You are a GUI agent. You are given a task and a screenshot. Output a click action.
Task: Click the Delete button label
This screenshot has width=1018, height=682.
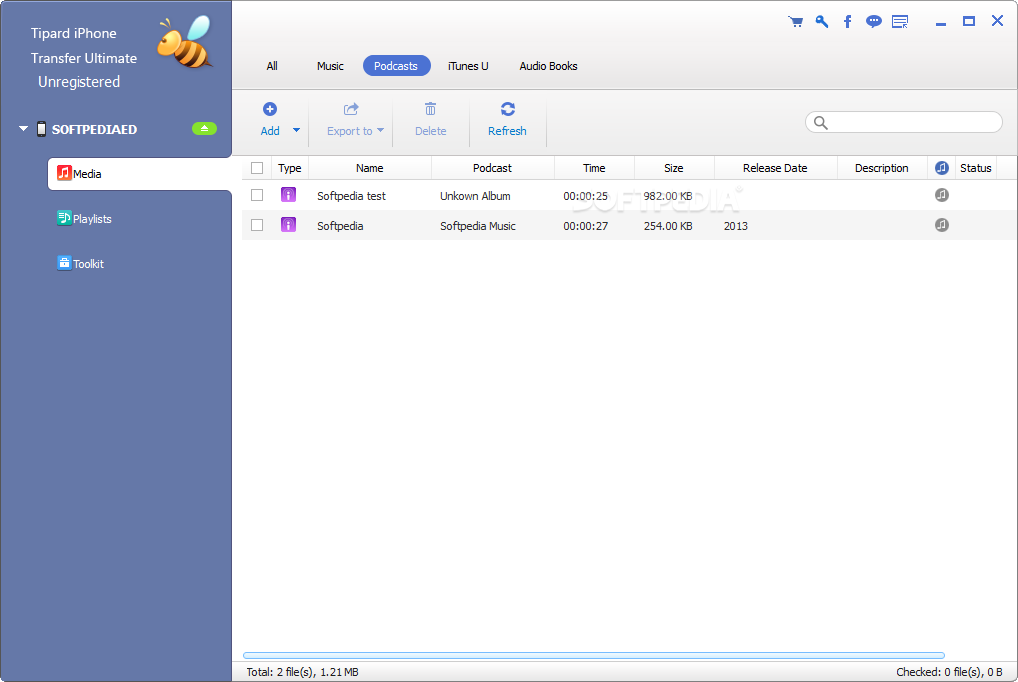point(430,131)
